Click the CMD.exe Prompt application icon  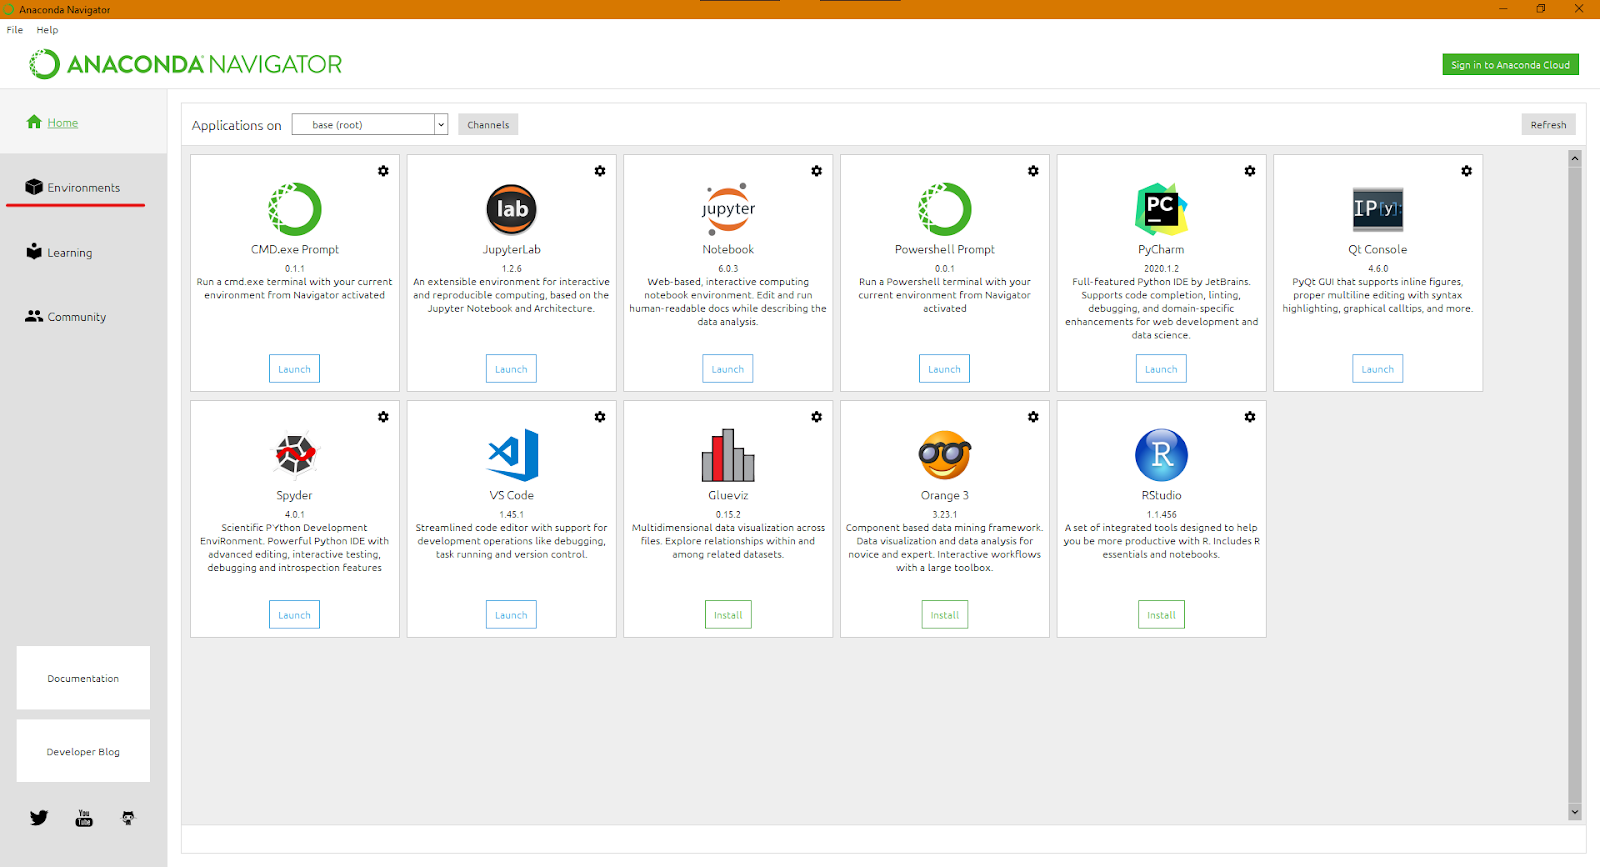coord(295,209)
